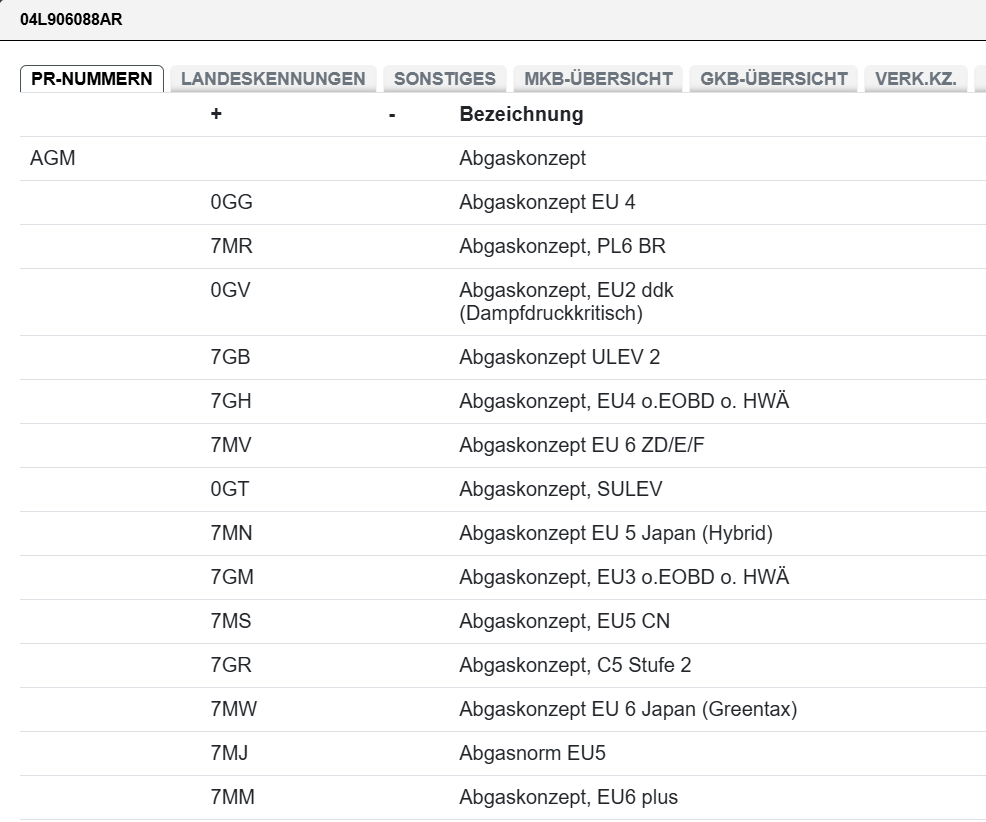Switch to the PR-NUMMERN tab
This screenshot has width=986, height=822.
point(92,79)
